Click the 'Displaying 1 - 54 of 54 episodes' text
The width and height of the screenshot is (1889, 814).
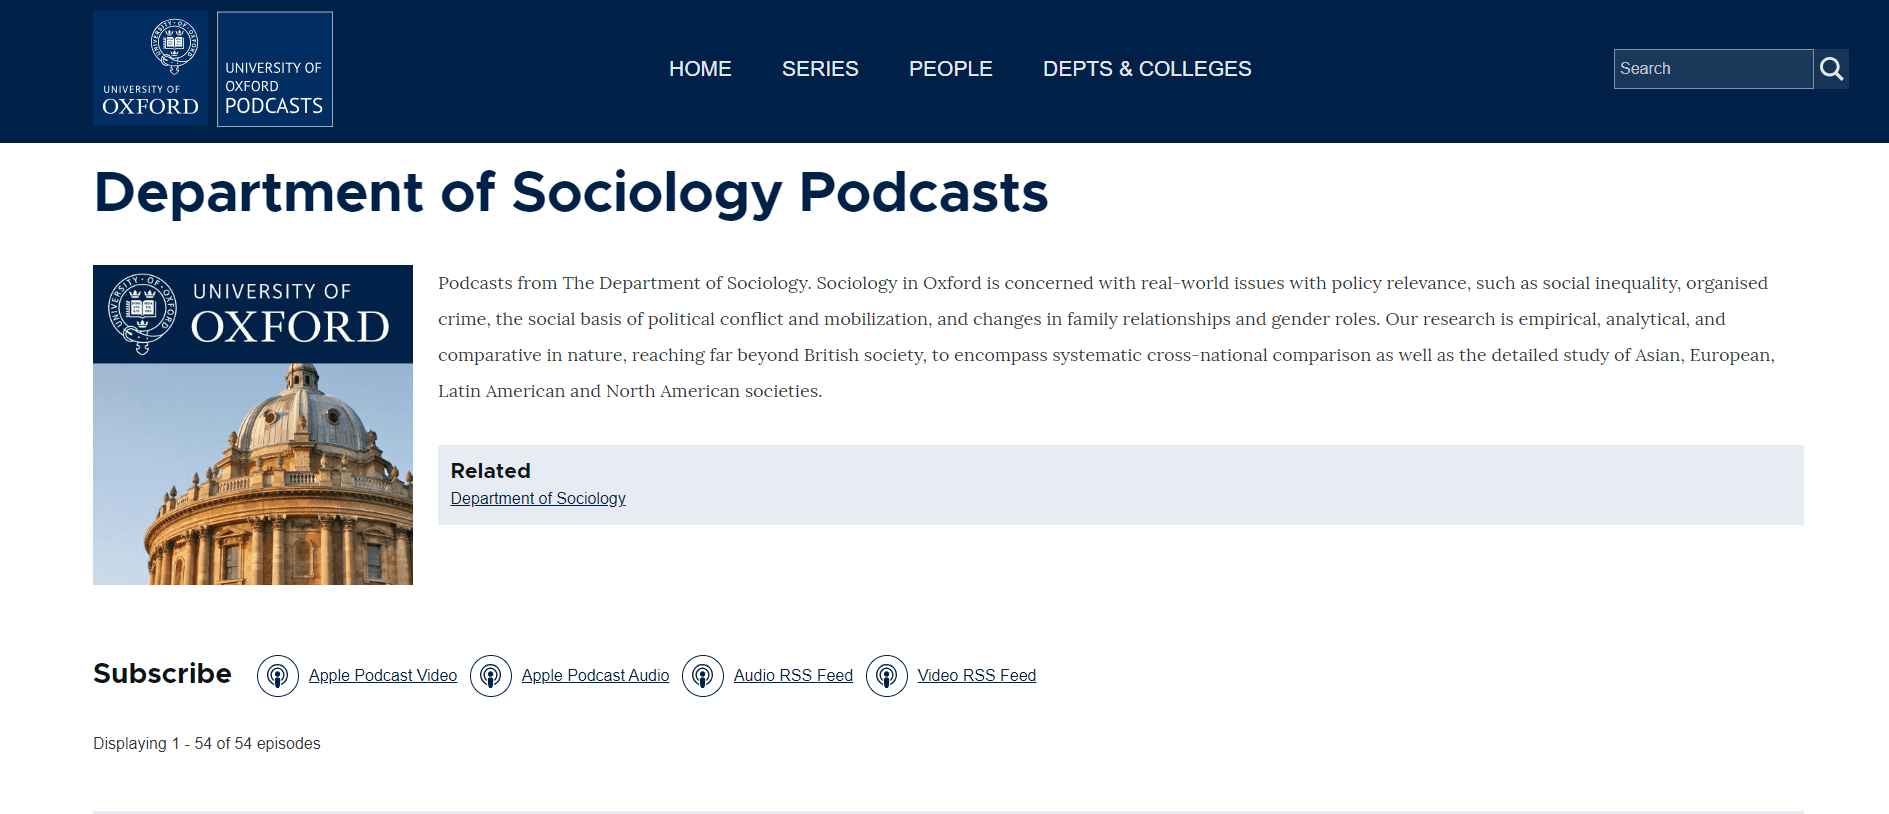[207, 743]
